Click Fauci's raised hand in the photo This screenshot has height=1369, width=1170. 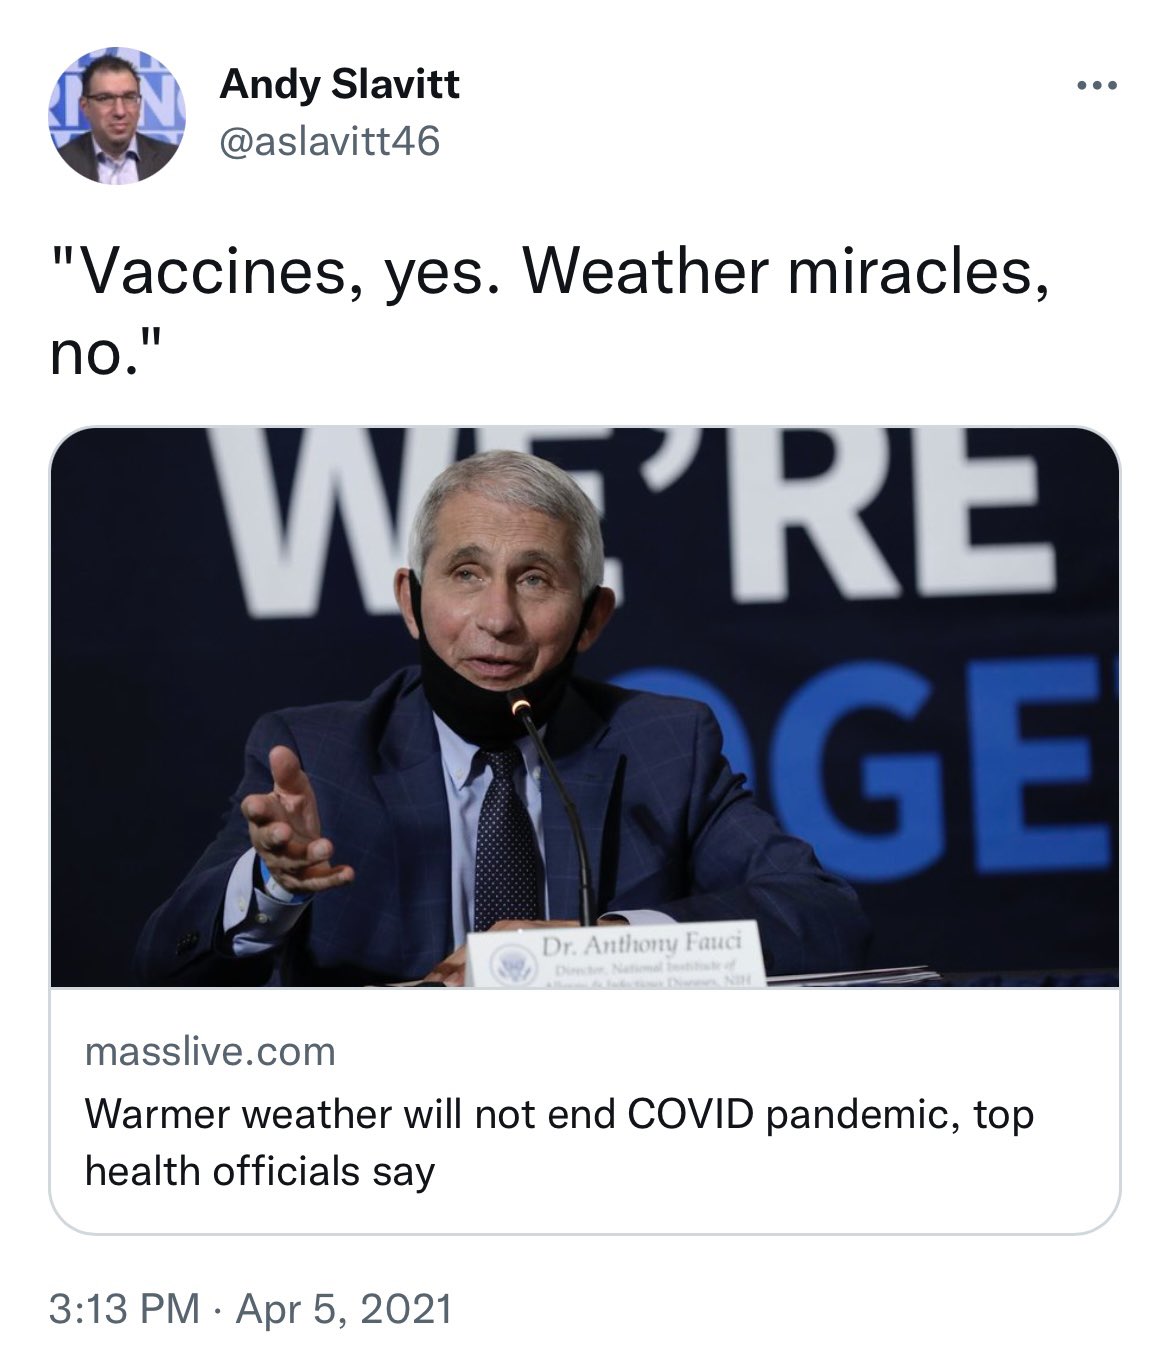[291, 822]
